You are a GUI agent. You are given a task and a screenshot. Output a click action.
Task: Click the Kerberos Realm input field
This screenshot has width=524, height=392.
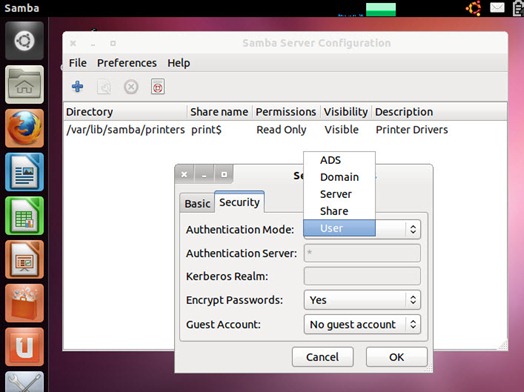pyautogui.click(x=362, y=276)
